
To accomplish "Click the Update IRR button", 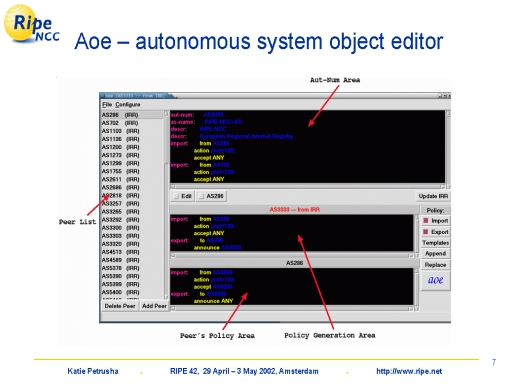I will click(x=433, y=196).
